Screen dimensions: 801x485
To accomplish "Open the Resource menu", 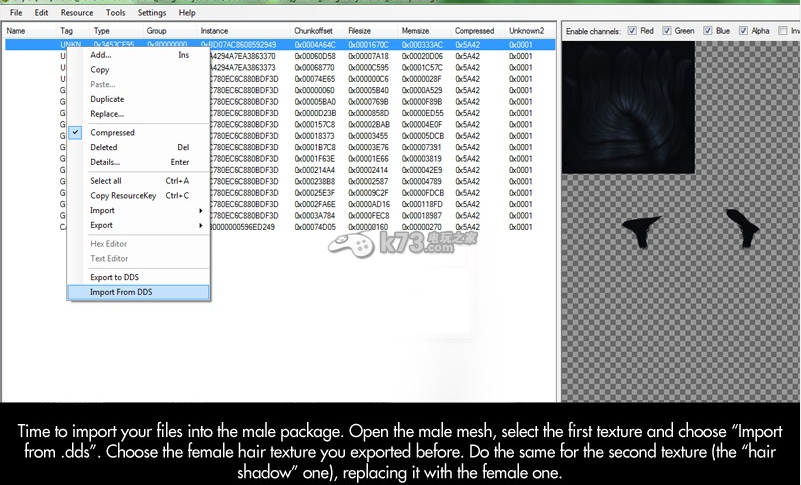I will [76, 13].
